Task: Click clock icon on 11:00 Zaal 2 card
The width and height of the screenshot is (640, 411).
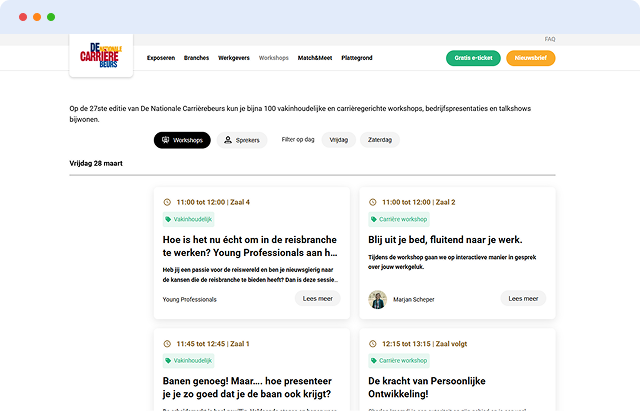Action: [x=374, y=202]
